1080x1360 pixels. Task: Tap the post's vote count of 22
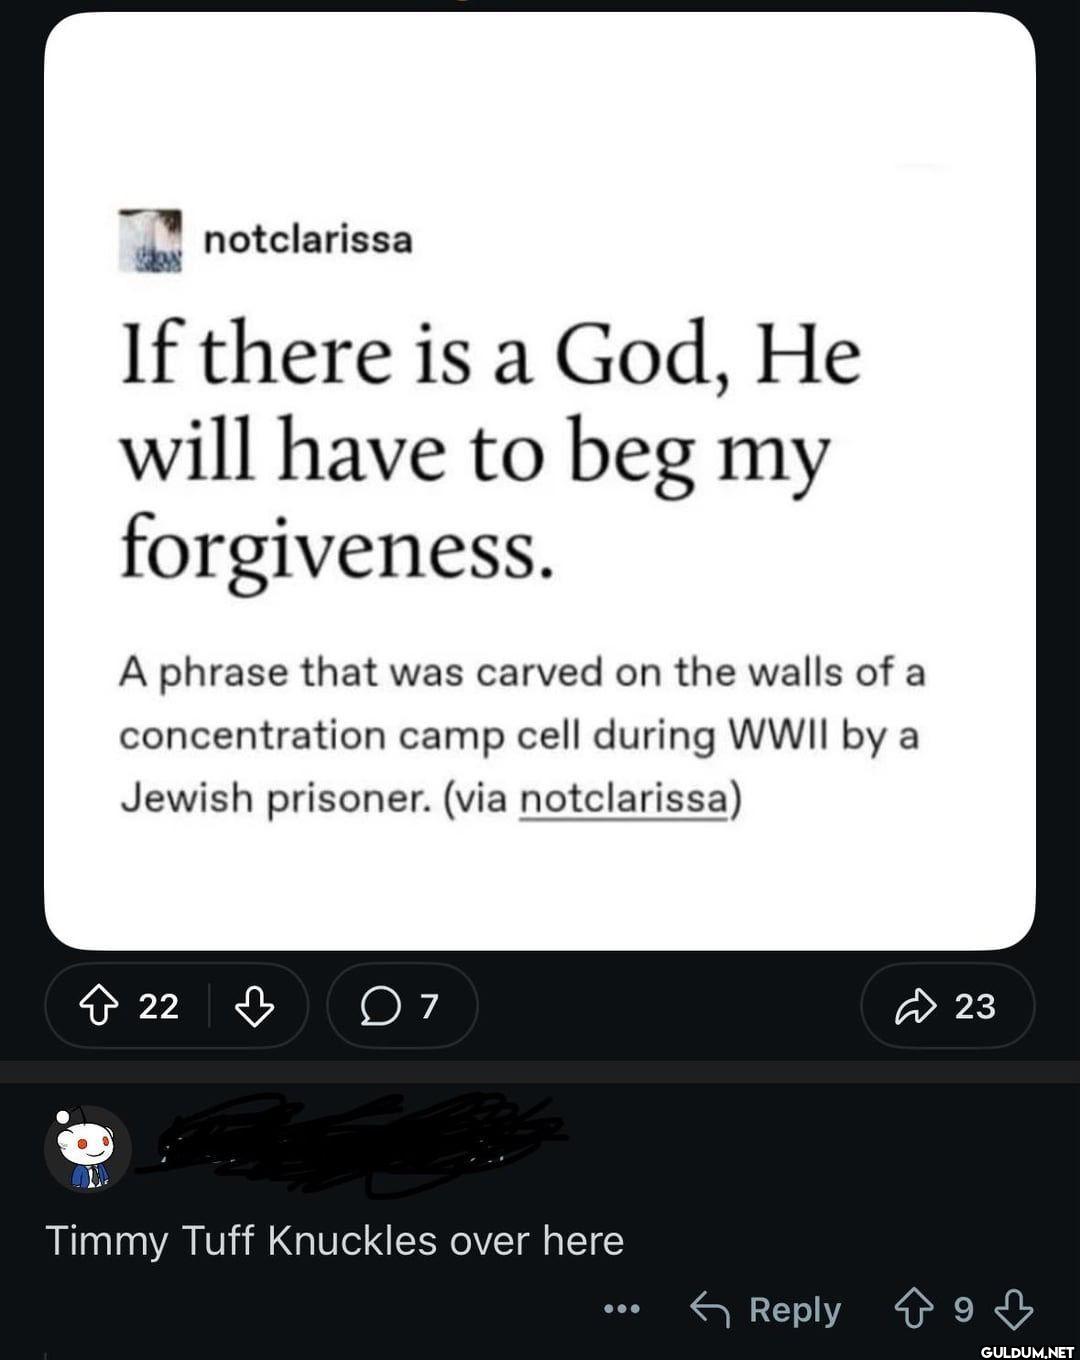[159, 1006]
